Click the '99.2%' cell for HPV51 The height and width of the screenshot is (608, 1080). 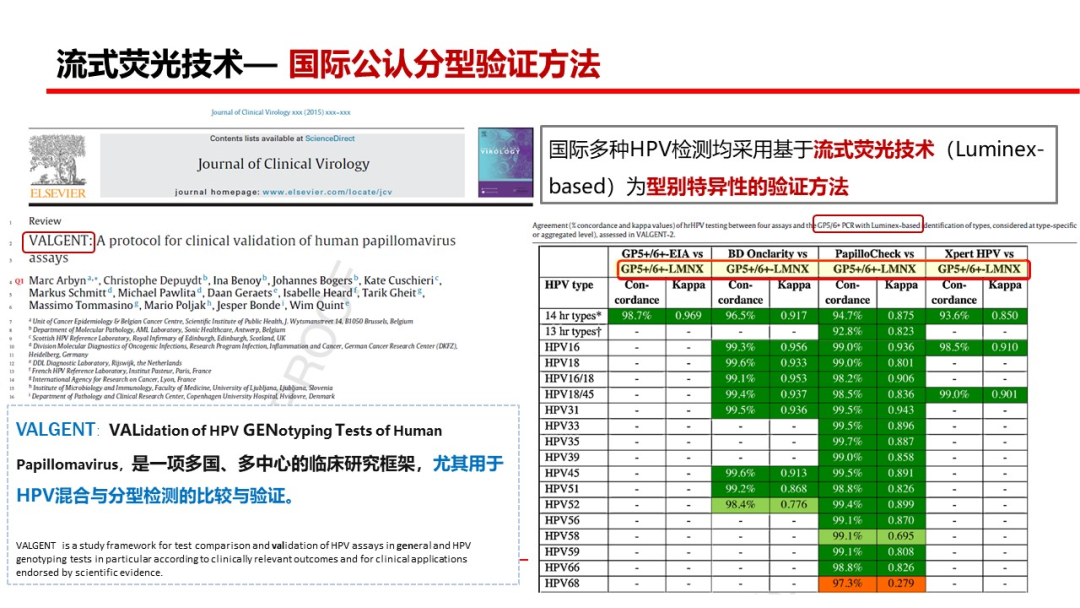[740, 488]
